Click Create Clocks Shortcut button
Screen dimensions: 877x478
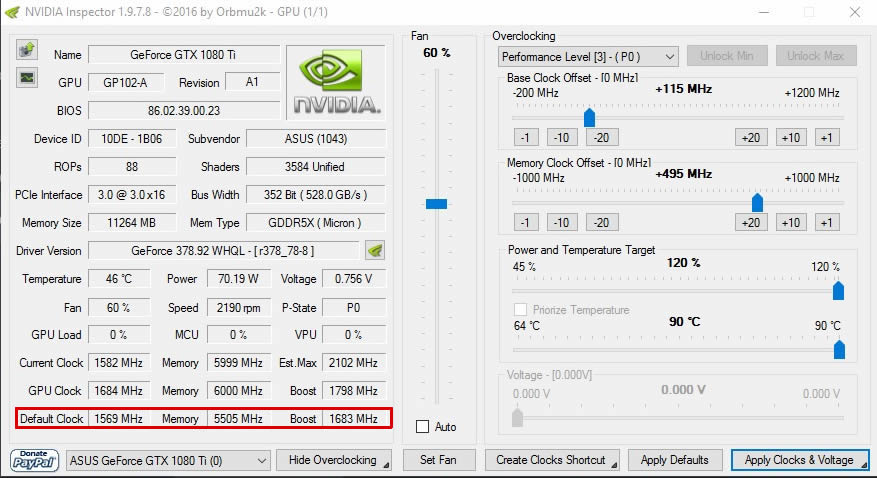(x=551, y=460)
